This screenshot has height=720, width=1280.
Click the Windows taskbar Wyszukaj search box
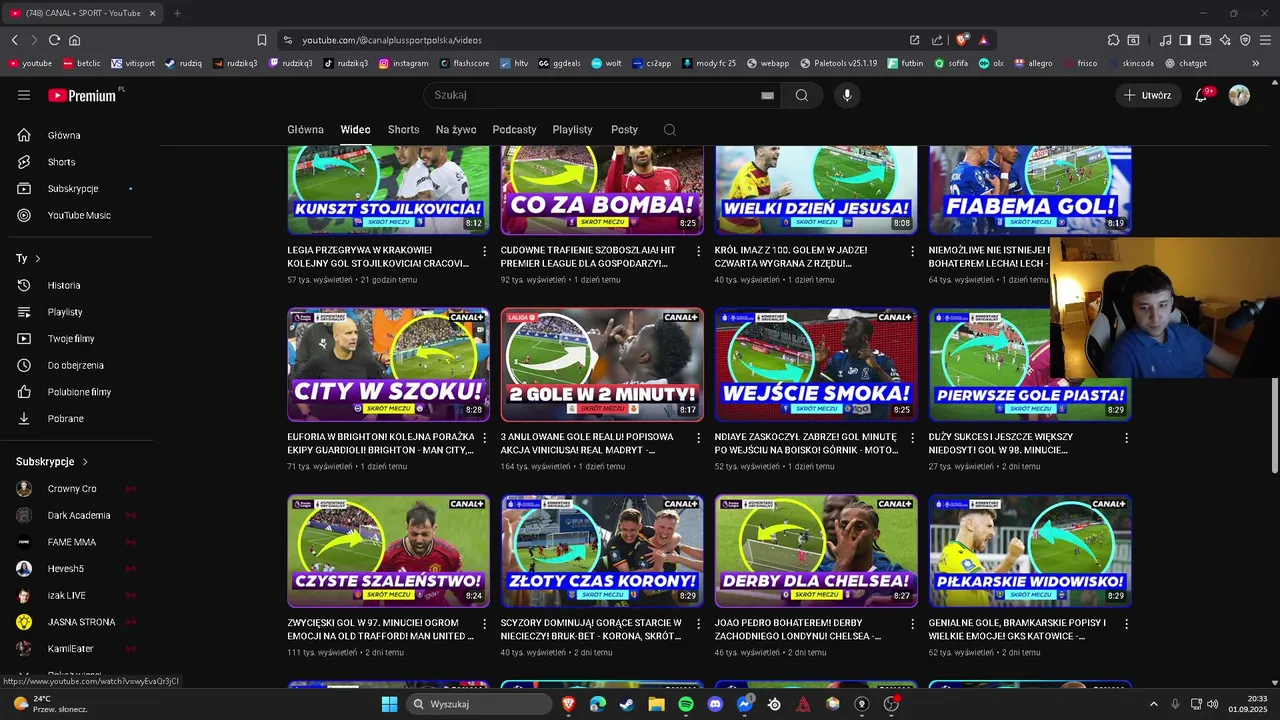[x=480, y=704]
